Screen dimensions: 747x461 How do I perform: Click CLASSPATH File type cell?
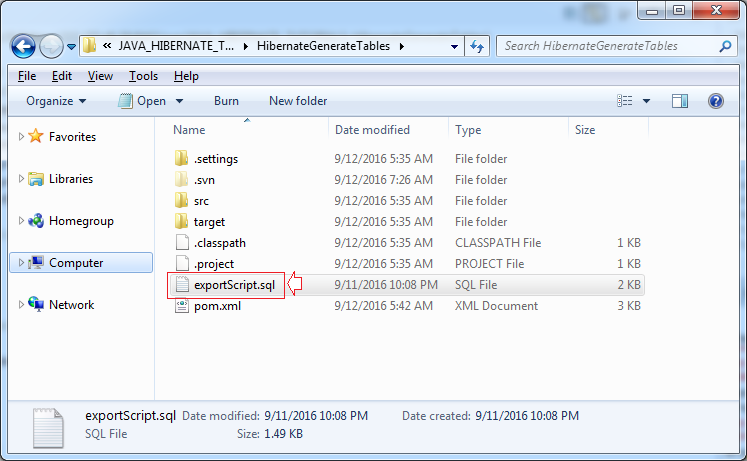[x=498, y=243]
